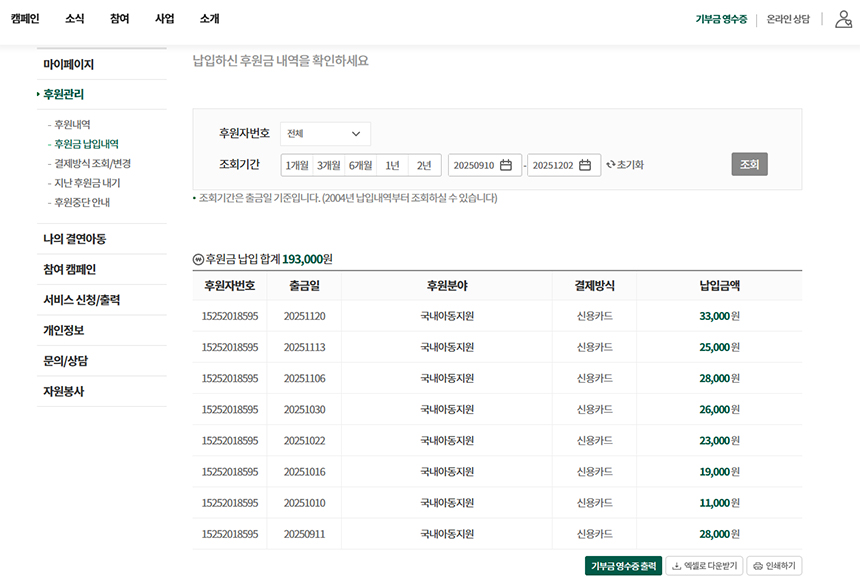860x580 pixels.
Task: Select the 2년 period option
Action: pos(424,165)
